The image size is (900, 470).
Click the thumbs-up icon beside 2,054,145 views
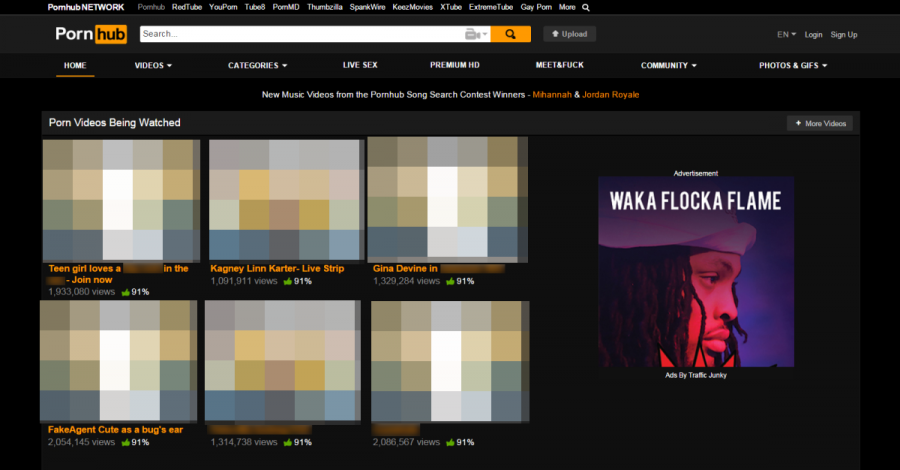125,442
